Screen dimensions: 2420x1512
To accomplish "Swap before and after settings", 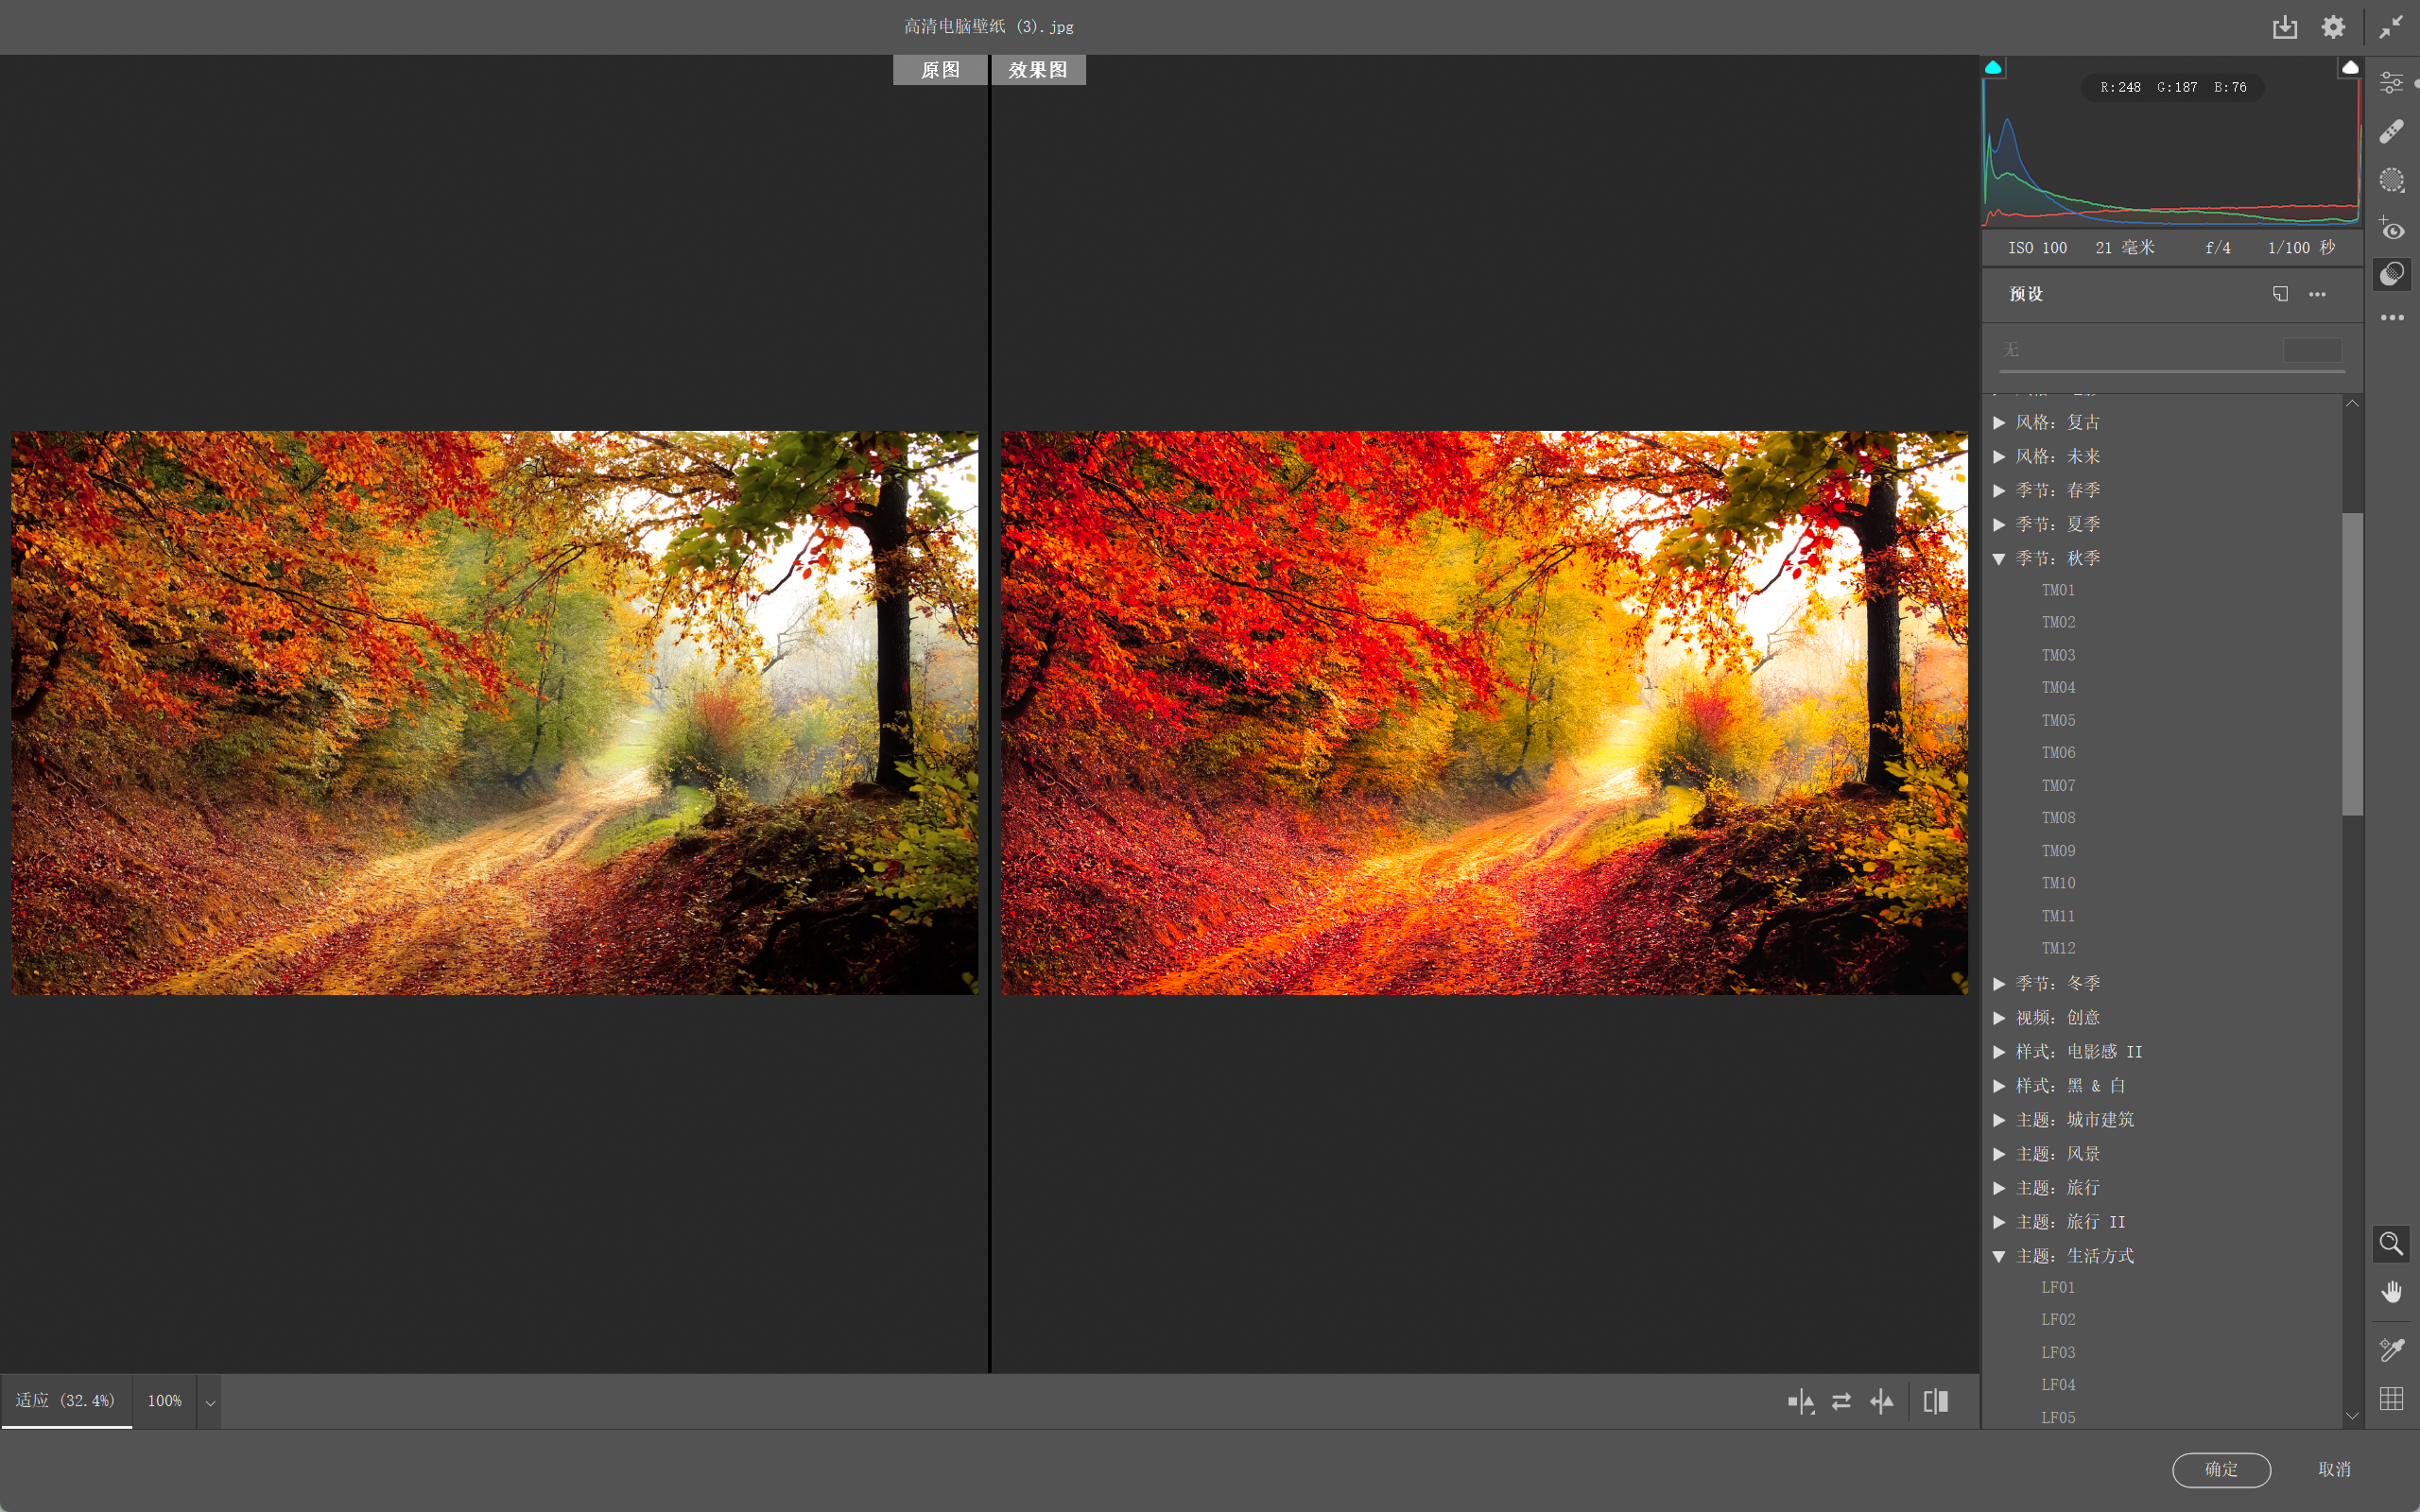I will [x=1841, y=1401].
